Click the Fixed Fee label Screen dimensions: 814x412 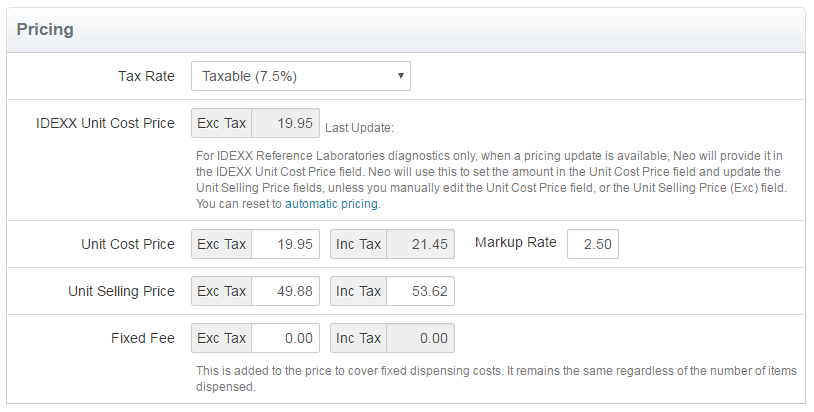[x=142, y=338]
